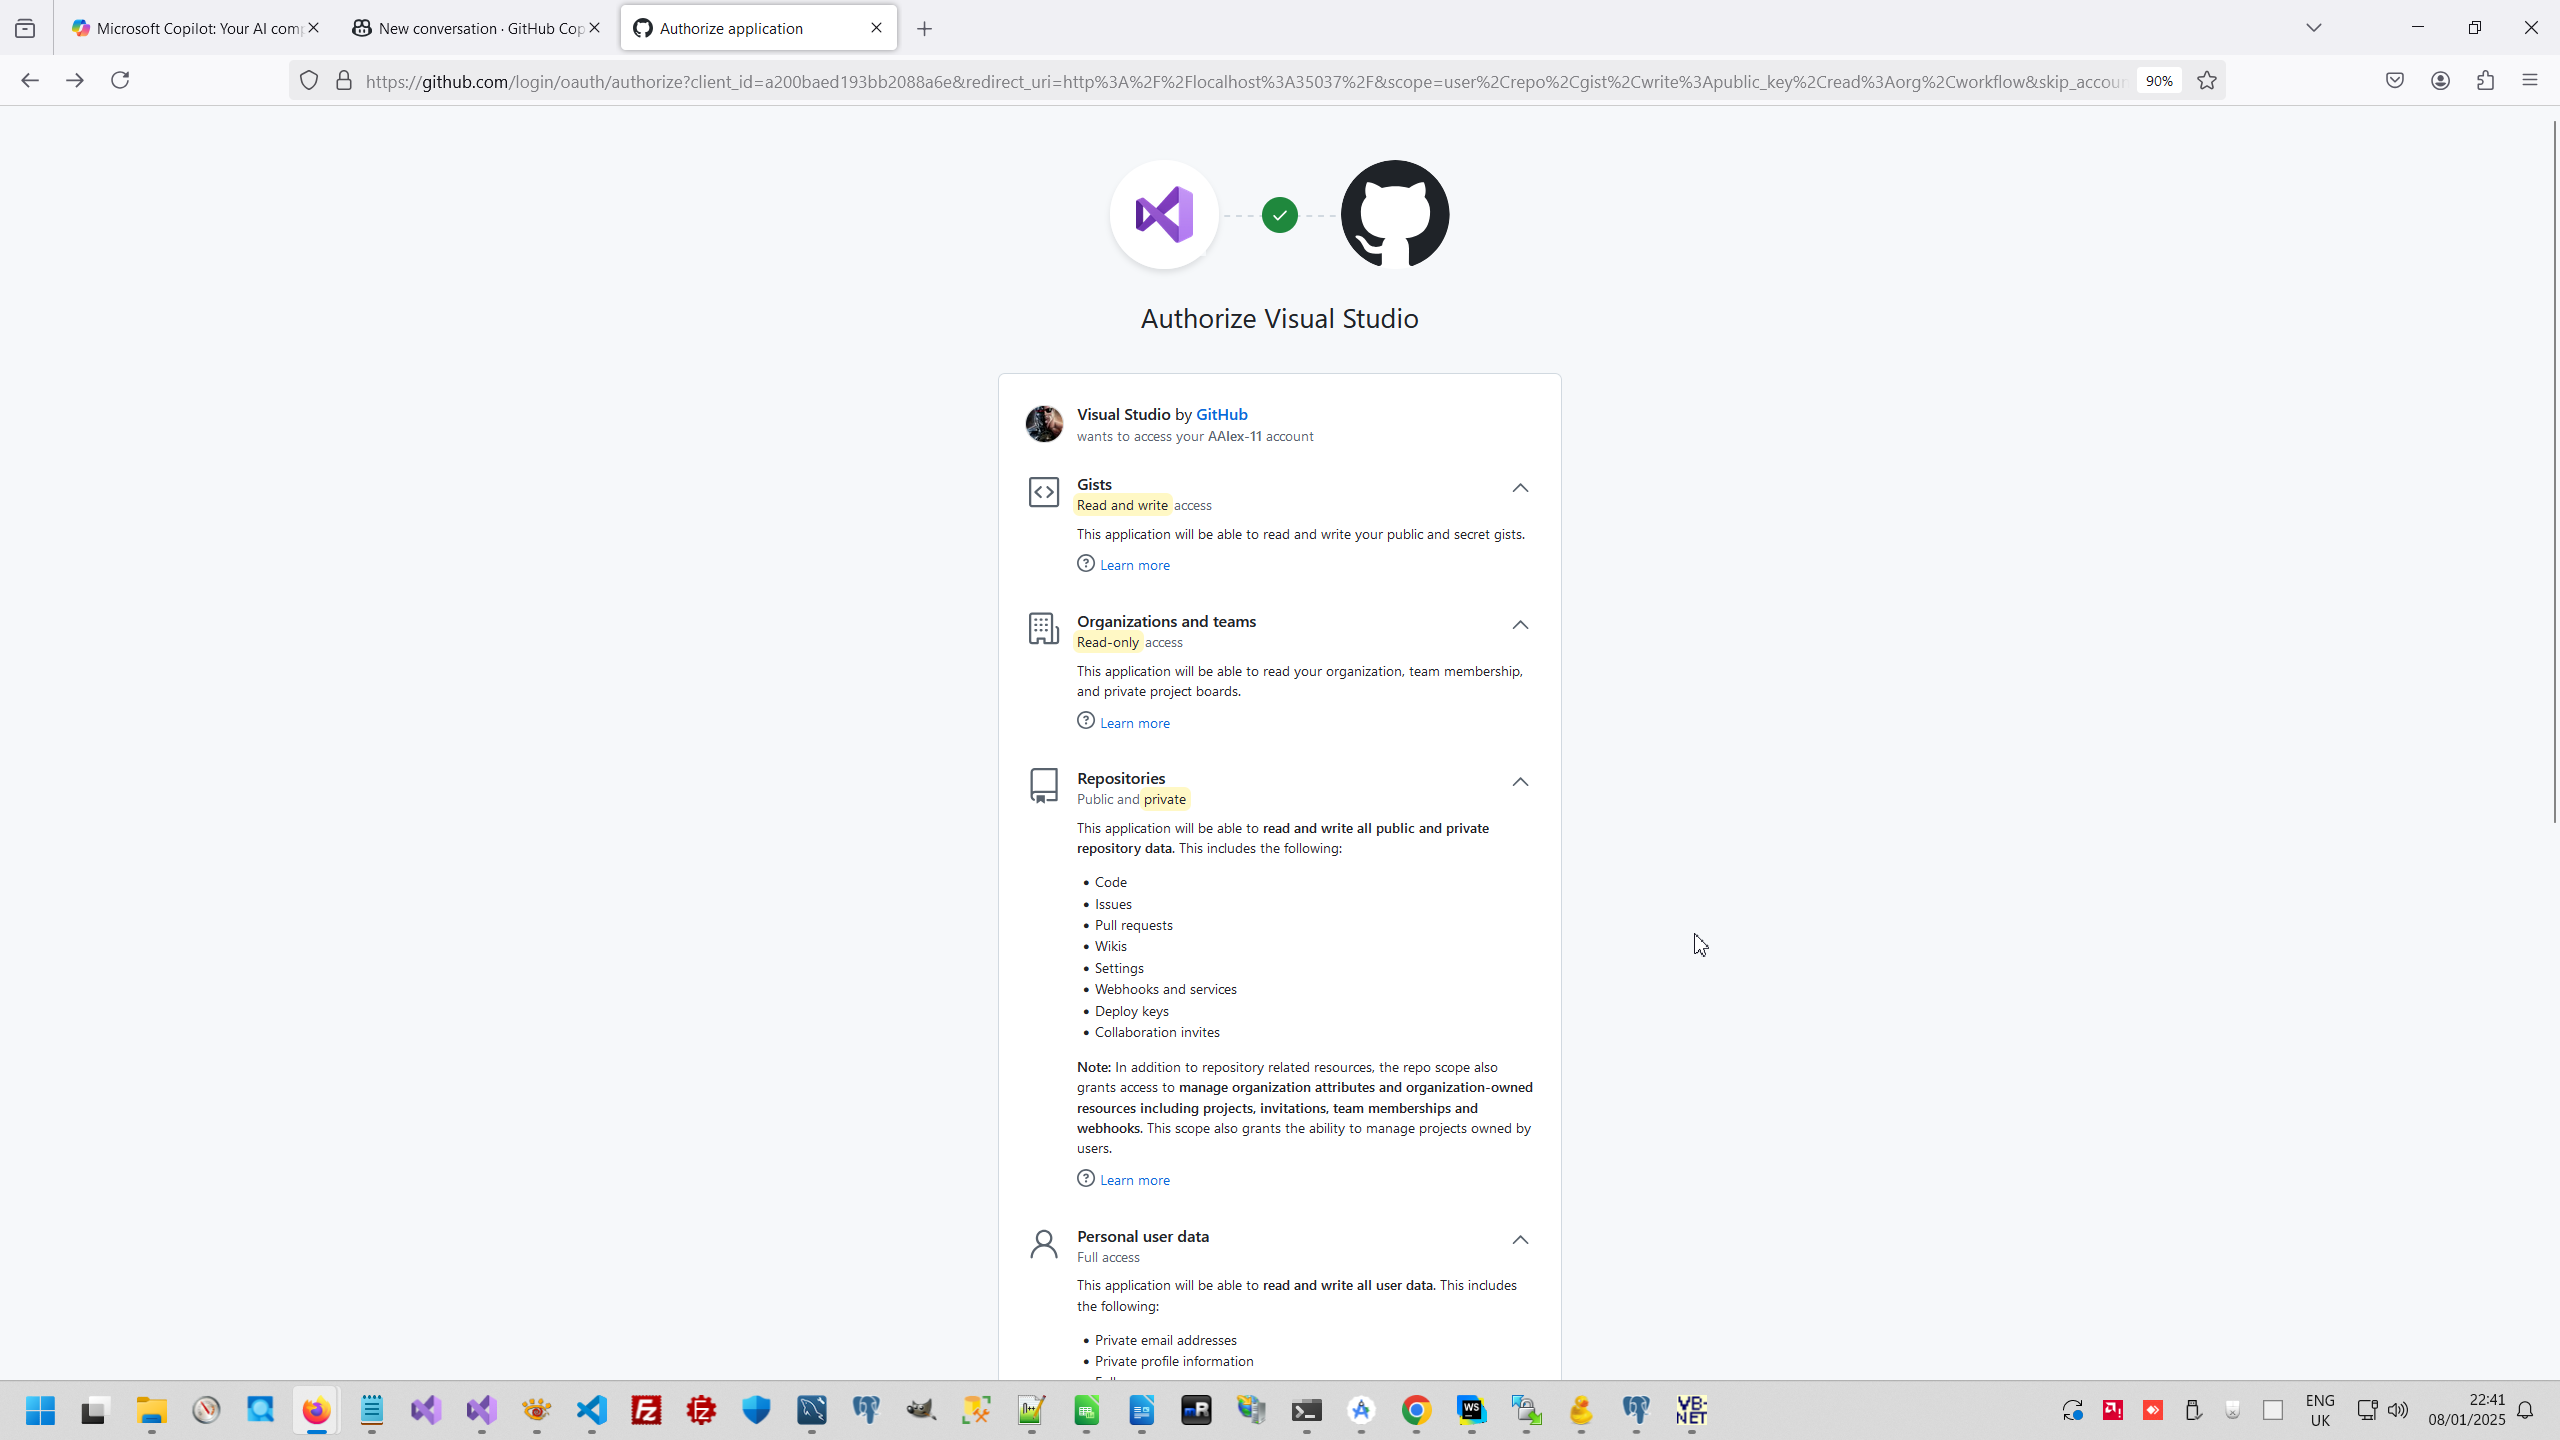
Task: Click the bookmark star icon
Action: [2207, 81]
